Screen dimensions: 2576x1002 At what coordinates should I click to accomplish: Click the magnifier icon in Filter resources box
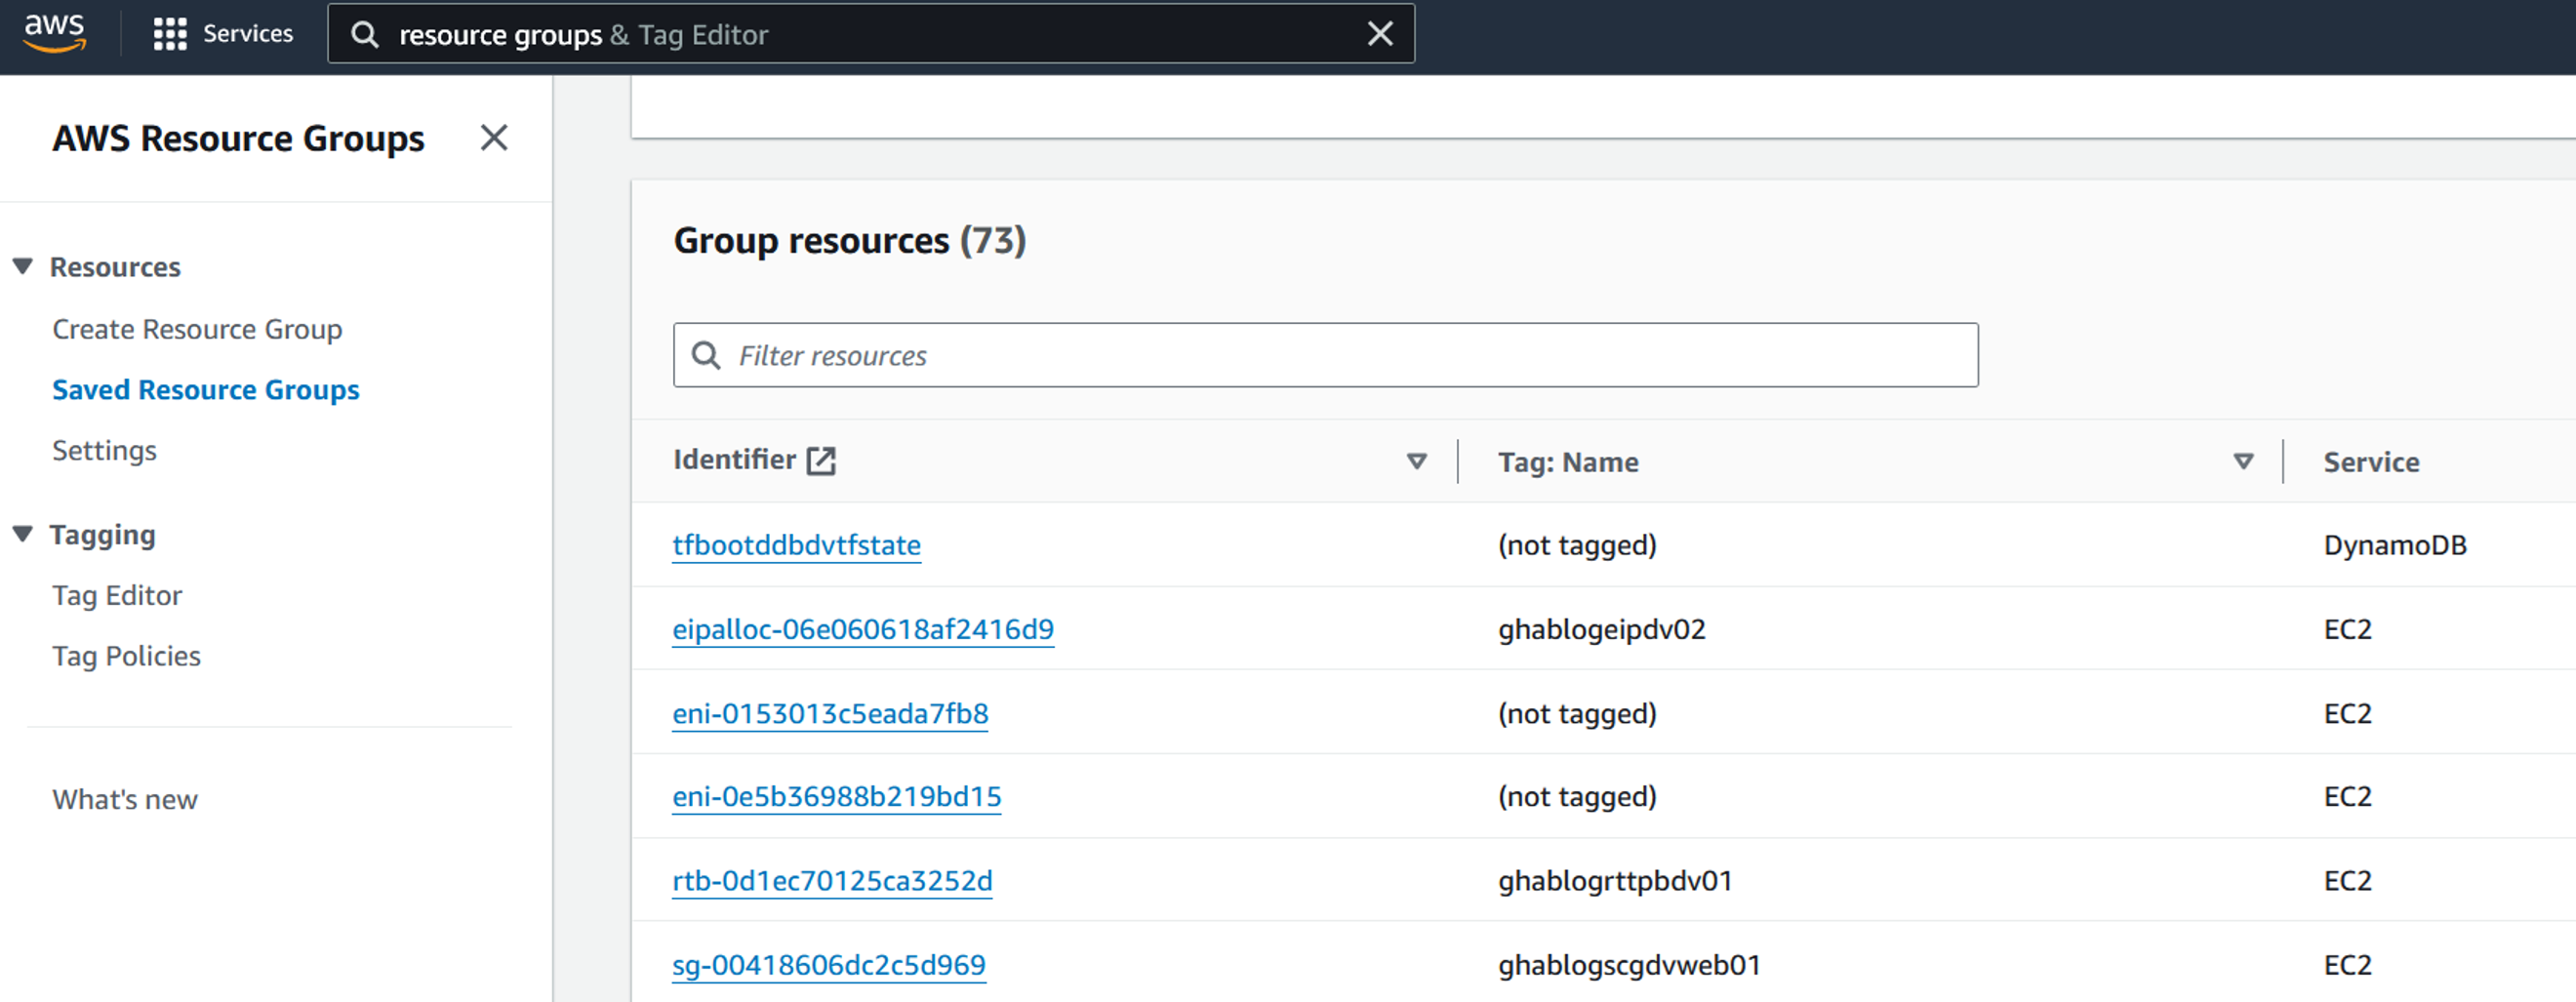[707, 355]
